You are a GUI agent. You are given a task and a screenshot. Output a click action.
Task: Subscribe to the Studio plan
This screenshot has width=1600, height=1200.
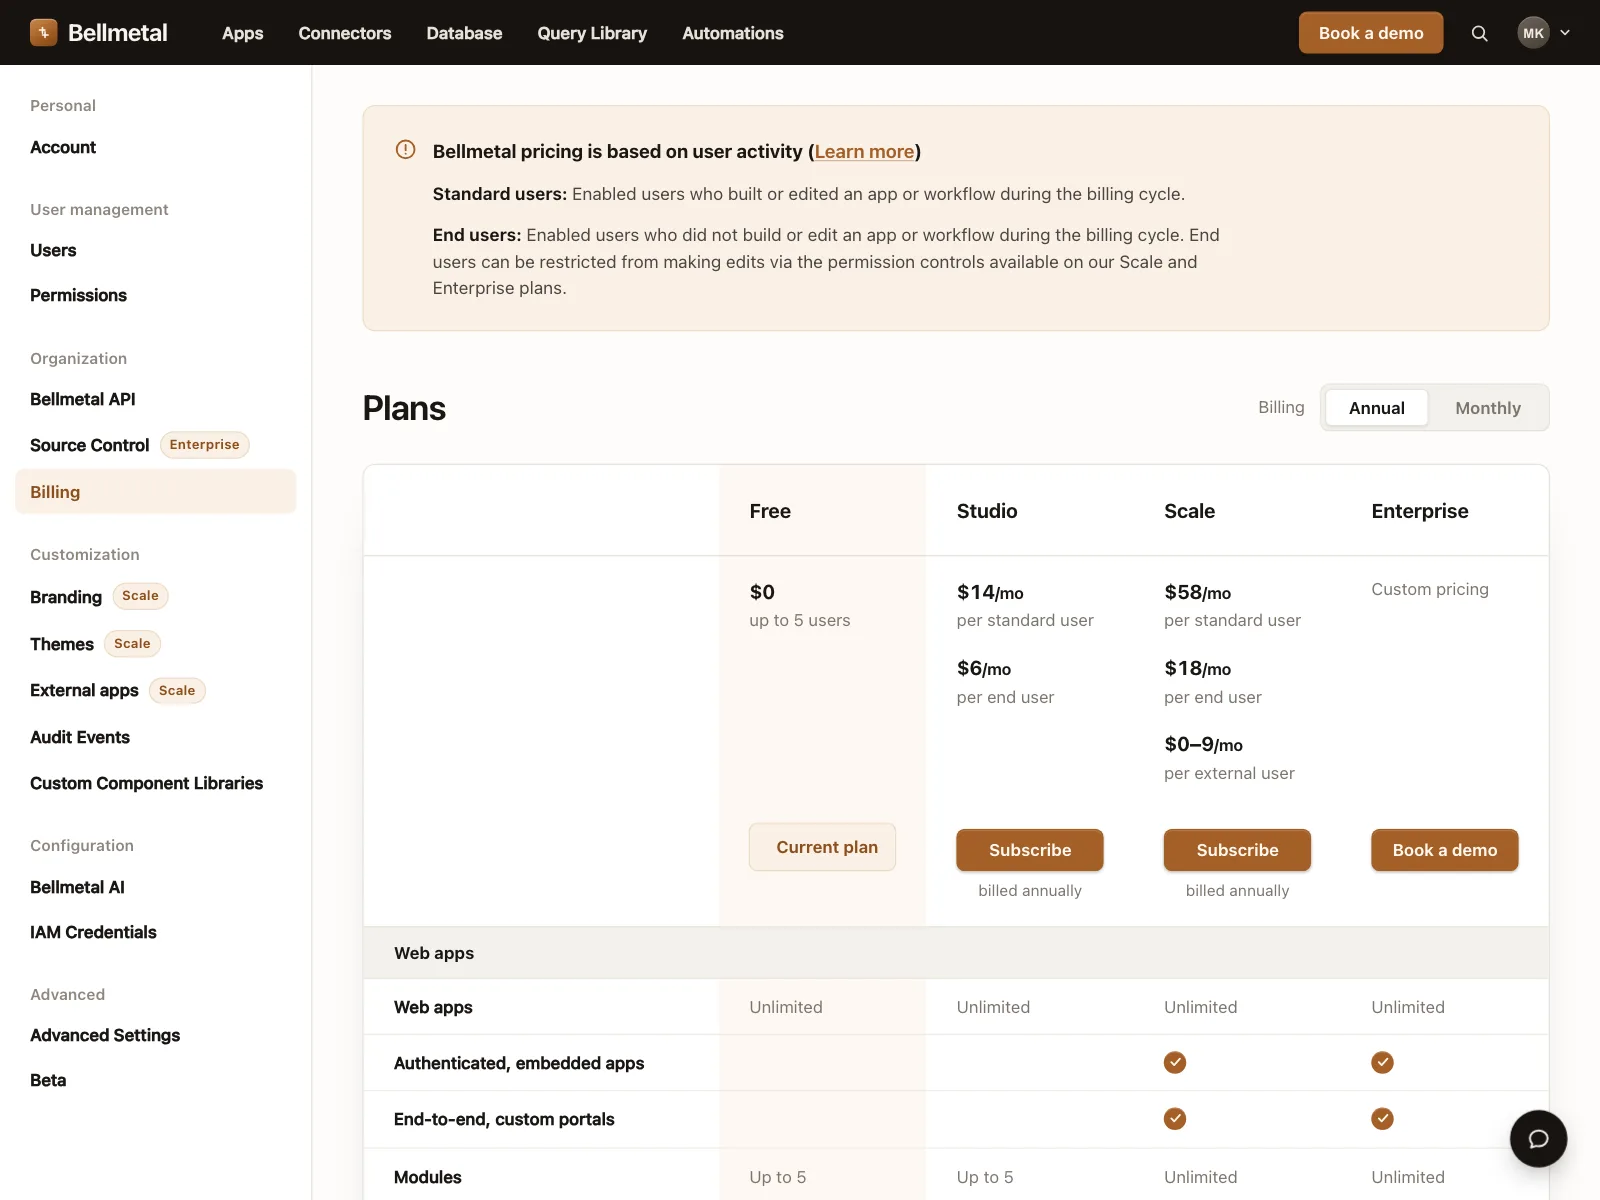(x=1030, y=850)
